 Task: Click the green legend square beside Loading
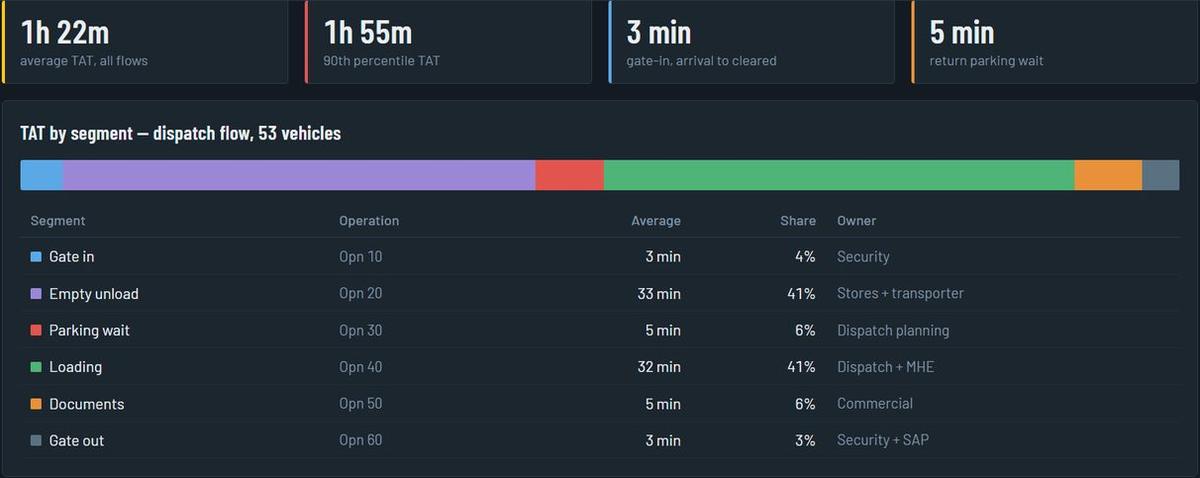[x=36, y=367]
